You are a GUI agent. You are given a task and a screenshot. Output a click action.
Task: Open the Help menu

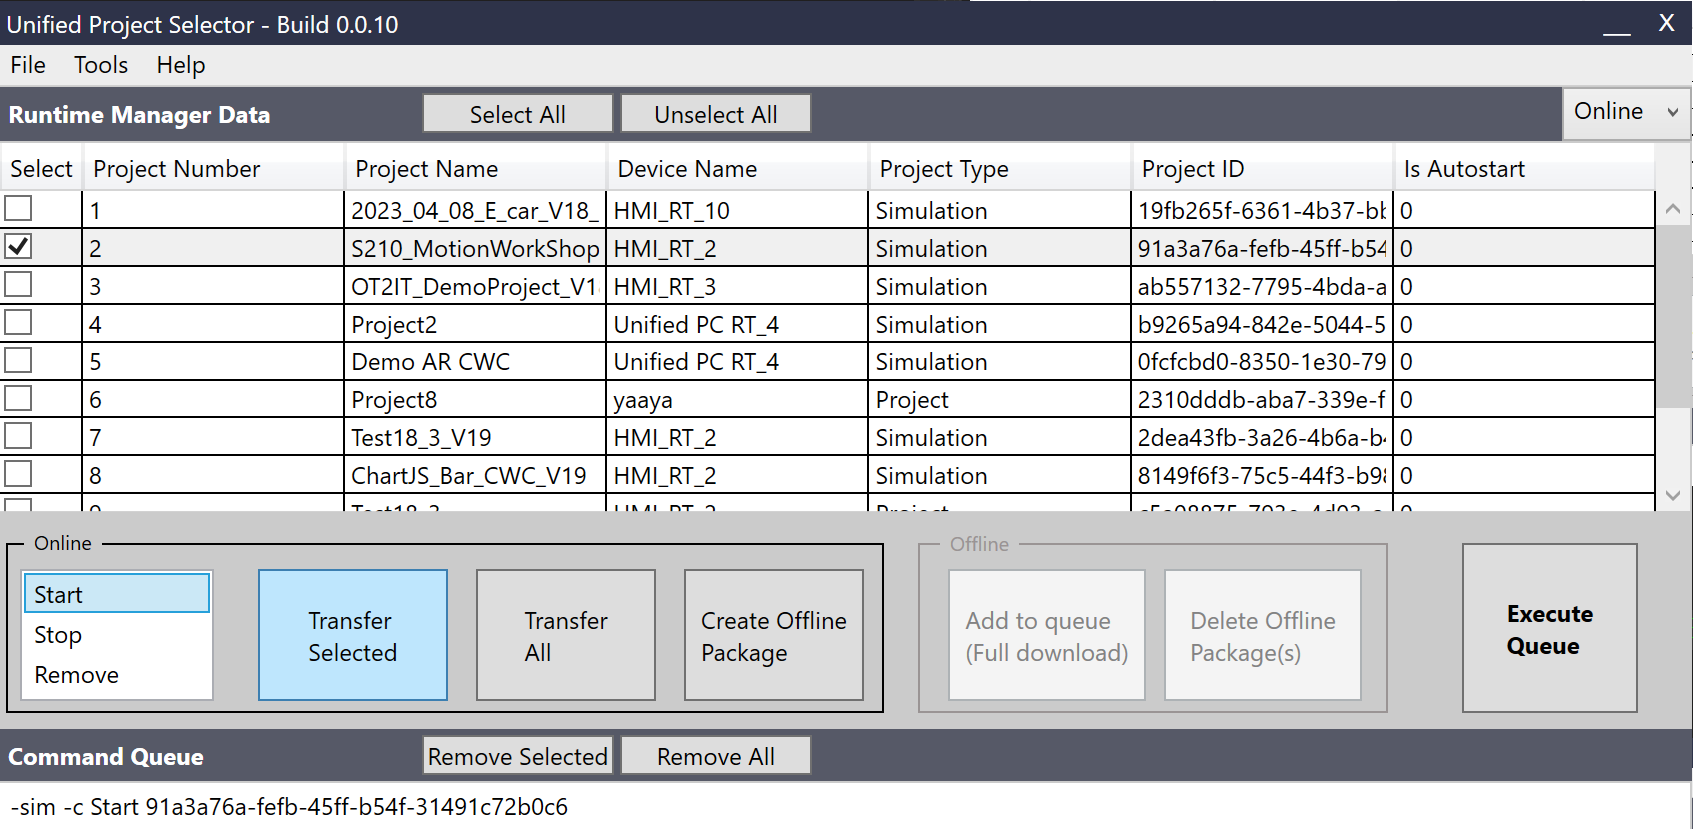click(181, 65)
